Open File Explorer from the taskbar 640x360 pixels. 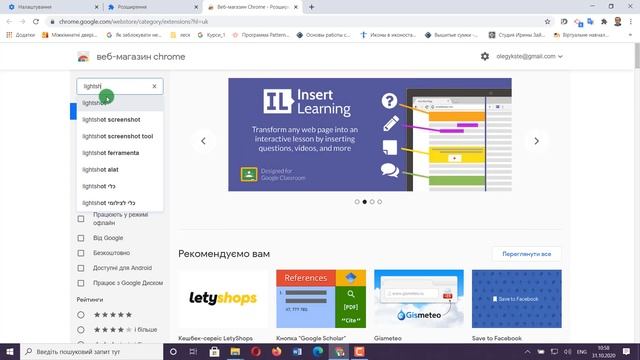click(x=235, y=351)
